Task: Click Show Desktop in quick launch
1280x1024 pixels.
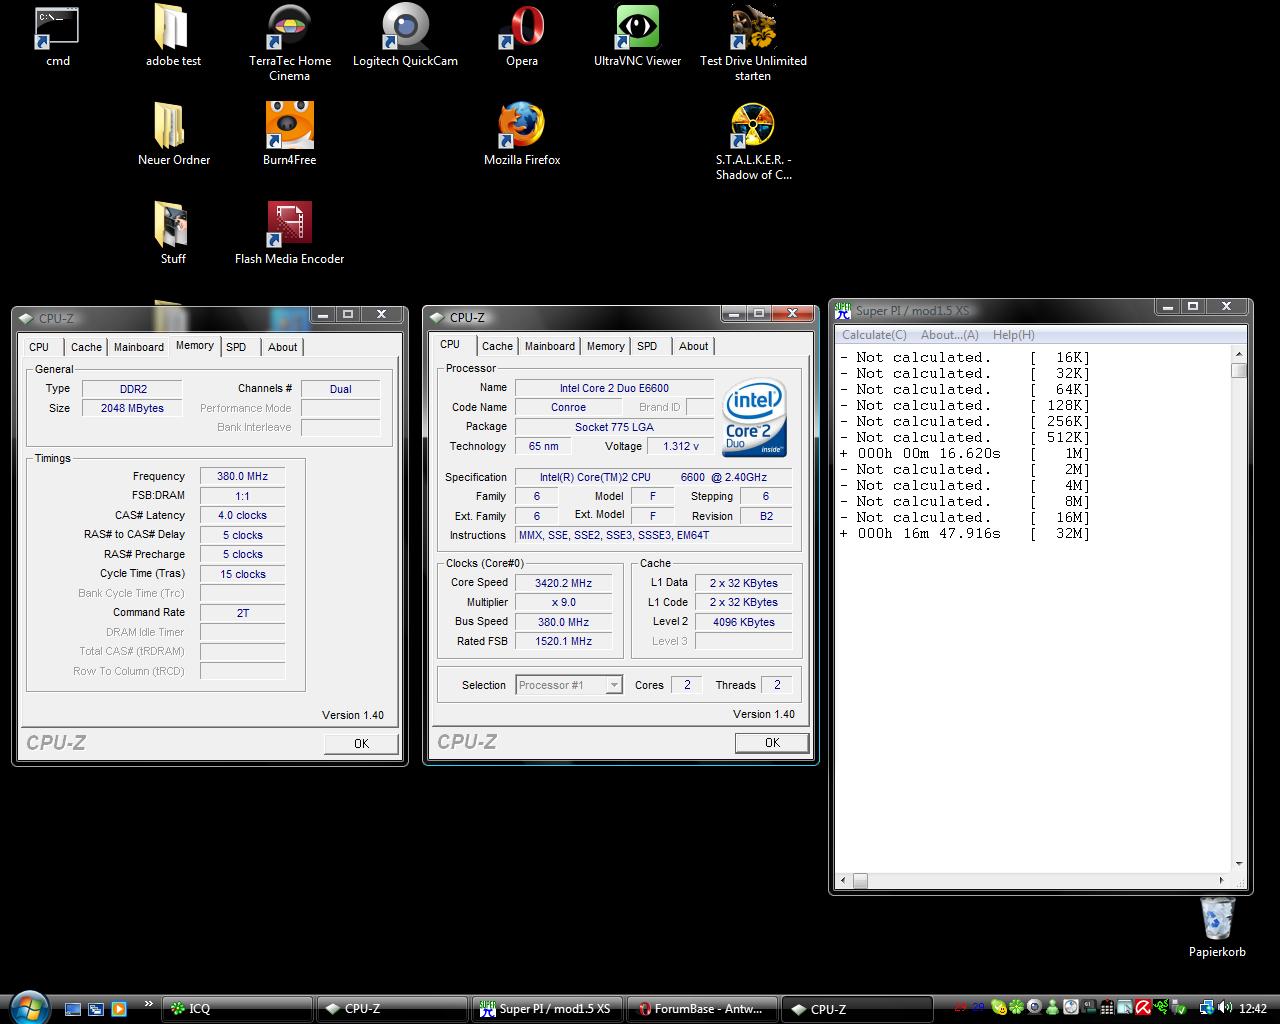Action: click(73, 1009)
